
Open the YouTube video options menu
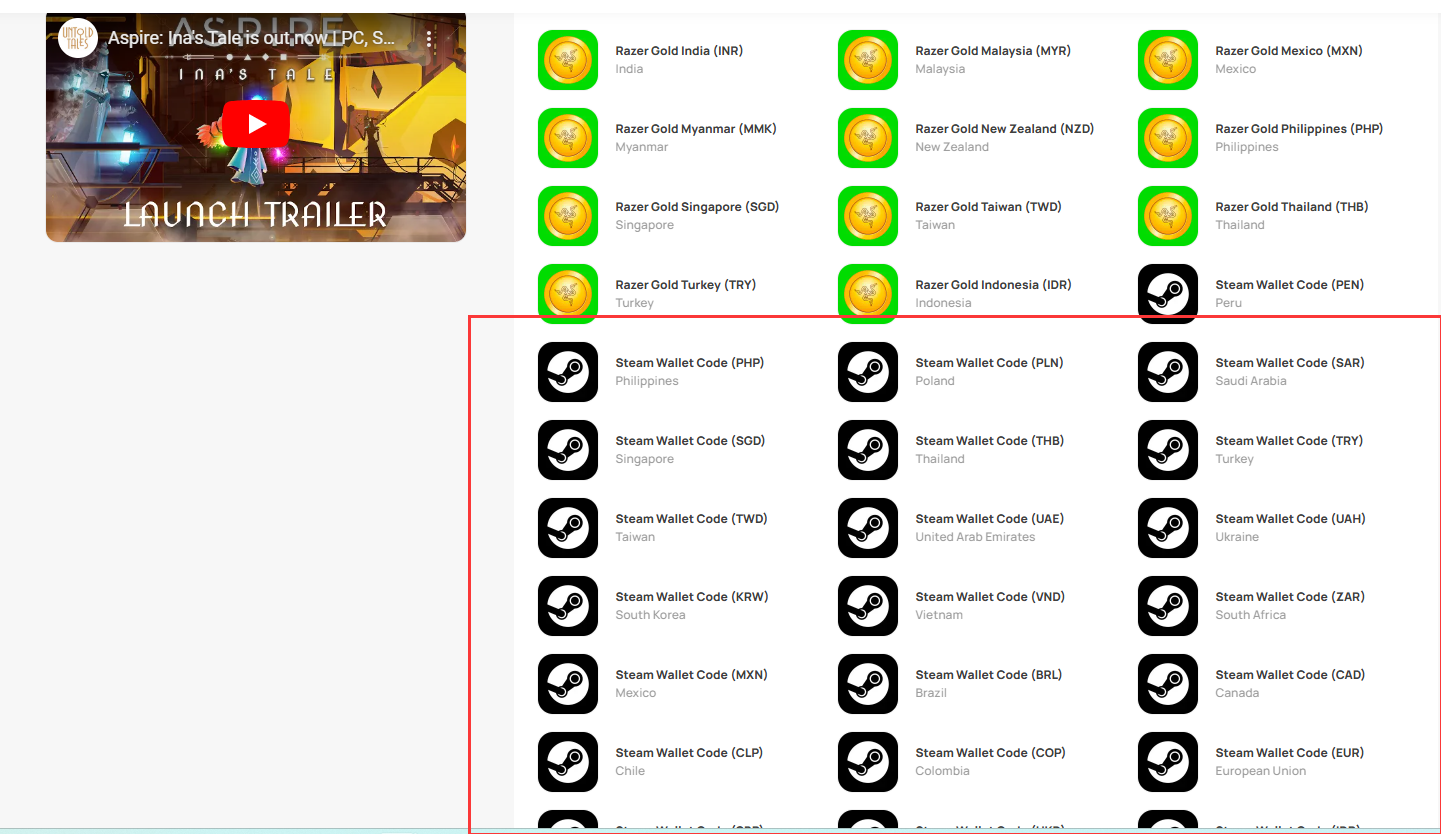(x=430, y=39)
